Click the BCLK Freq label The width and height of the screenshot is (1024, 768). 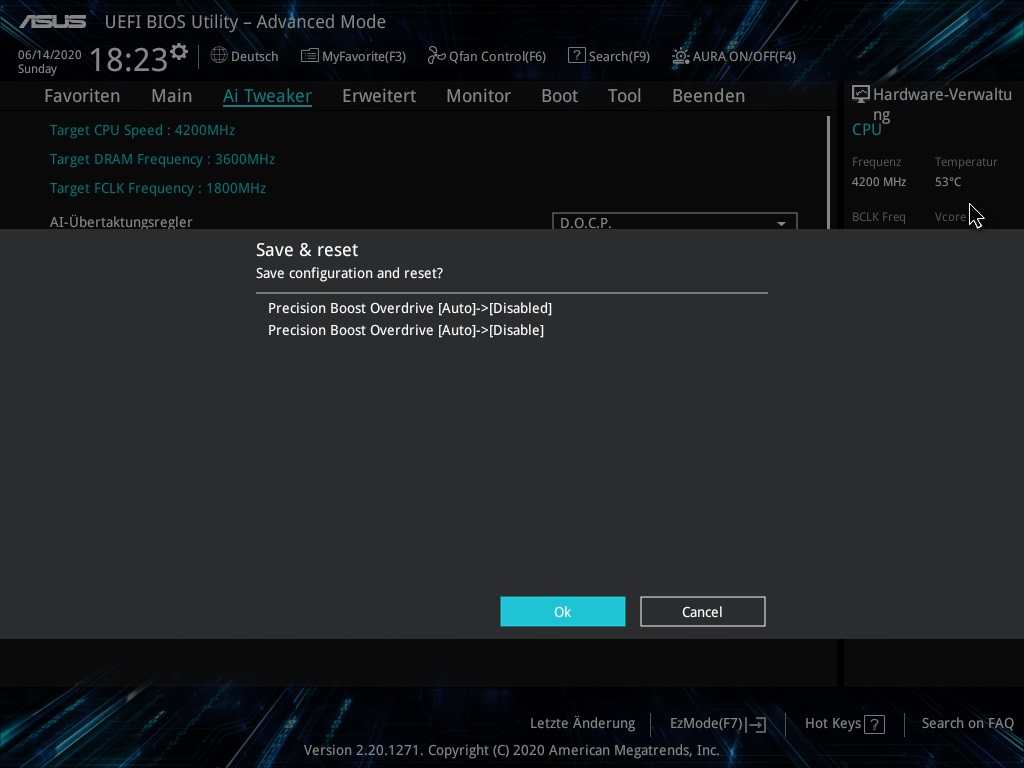pos(878,217)
